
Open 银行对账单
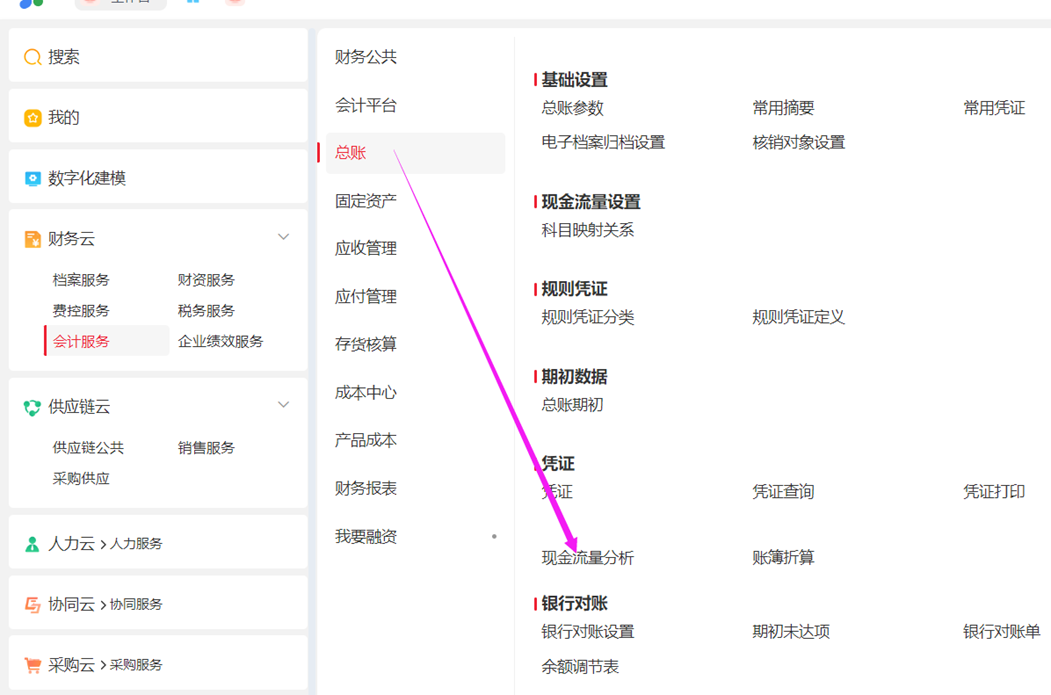click(x=1001, y=631)
